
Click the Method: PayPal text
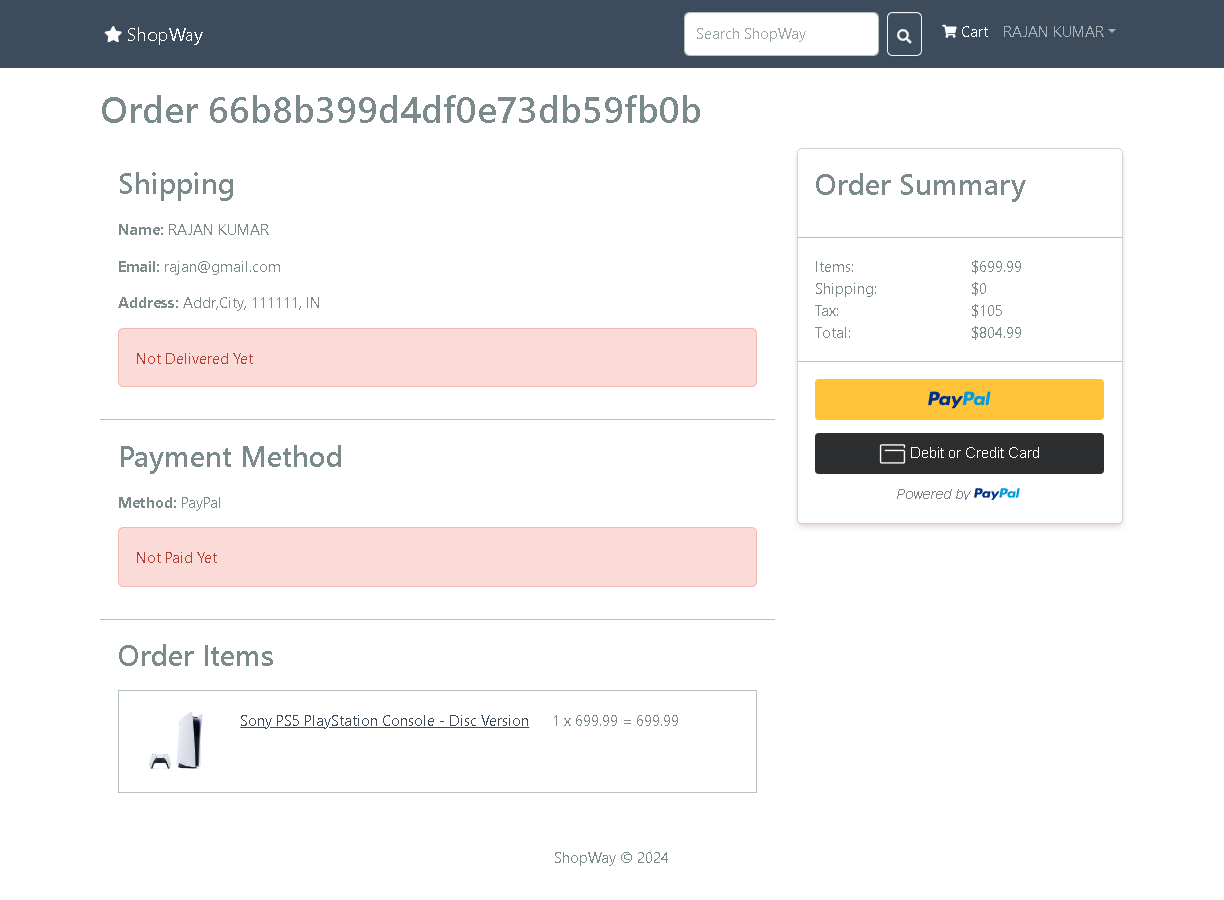[170, 503]
